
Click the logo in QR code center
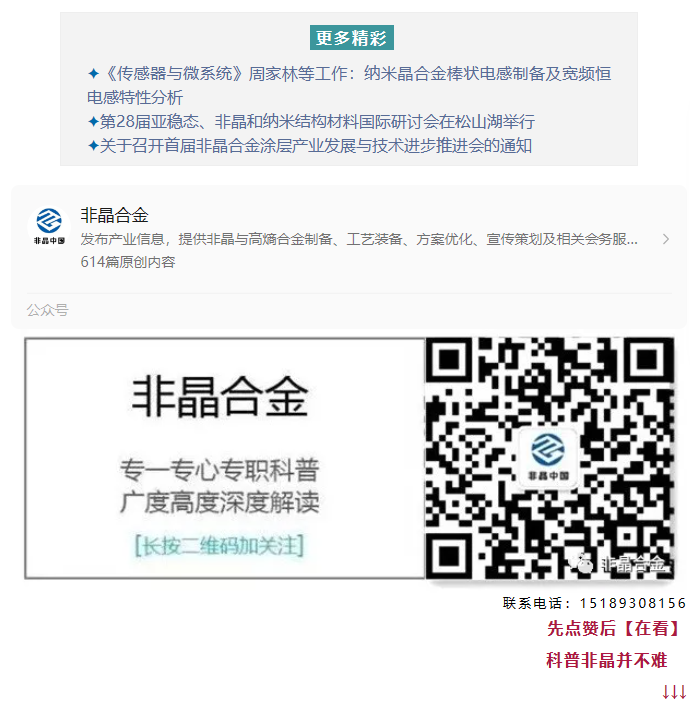click(x=548, y=459)
